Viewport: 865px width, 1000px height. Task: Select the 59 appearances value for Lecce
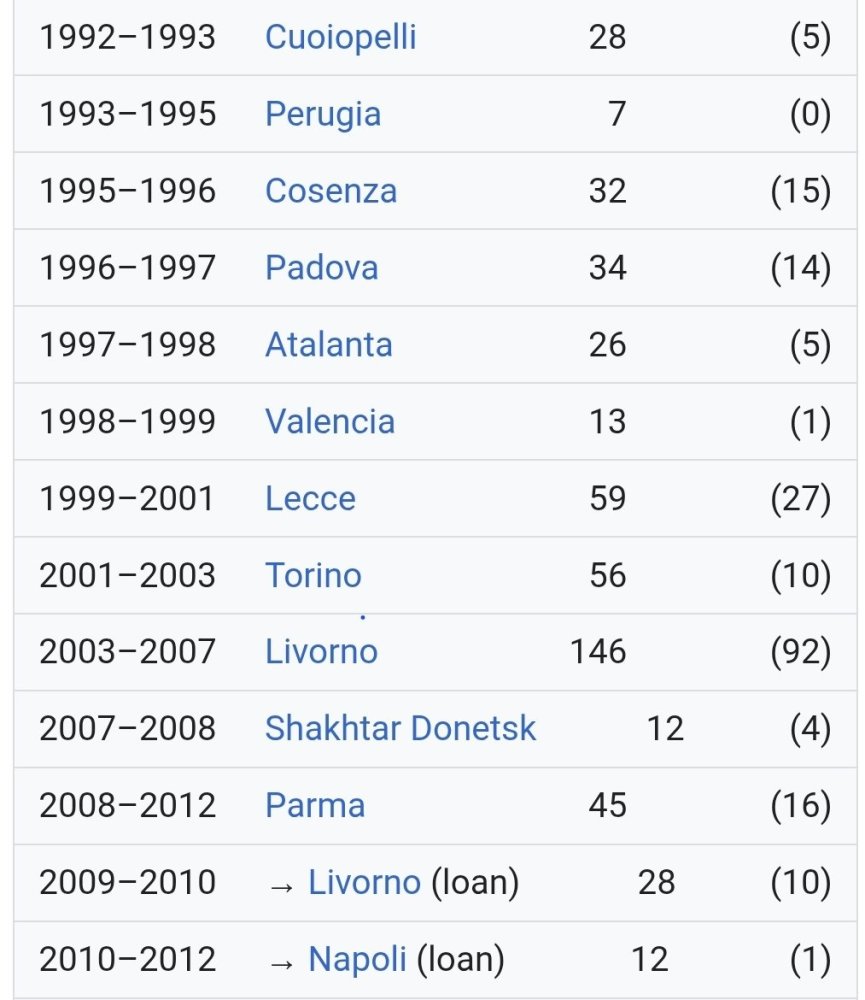[607, 498]
